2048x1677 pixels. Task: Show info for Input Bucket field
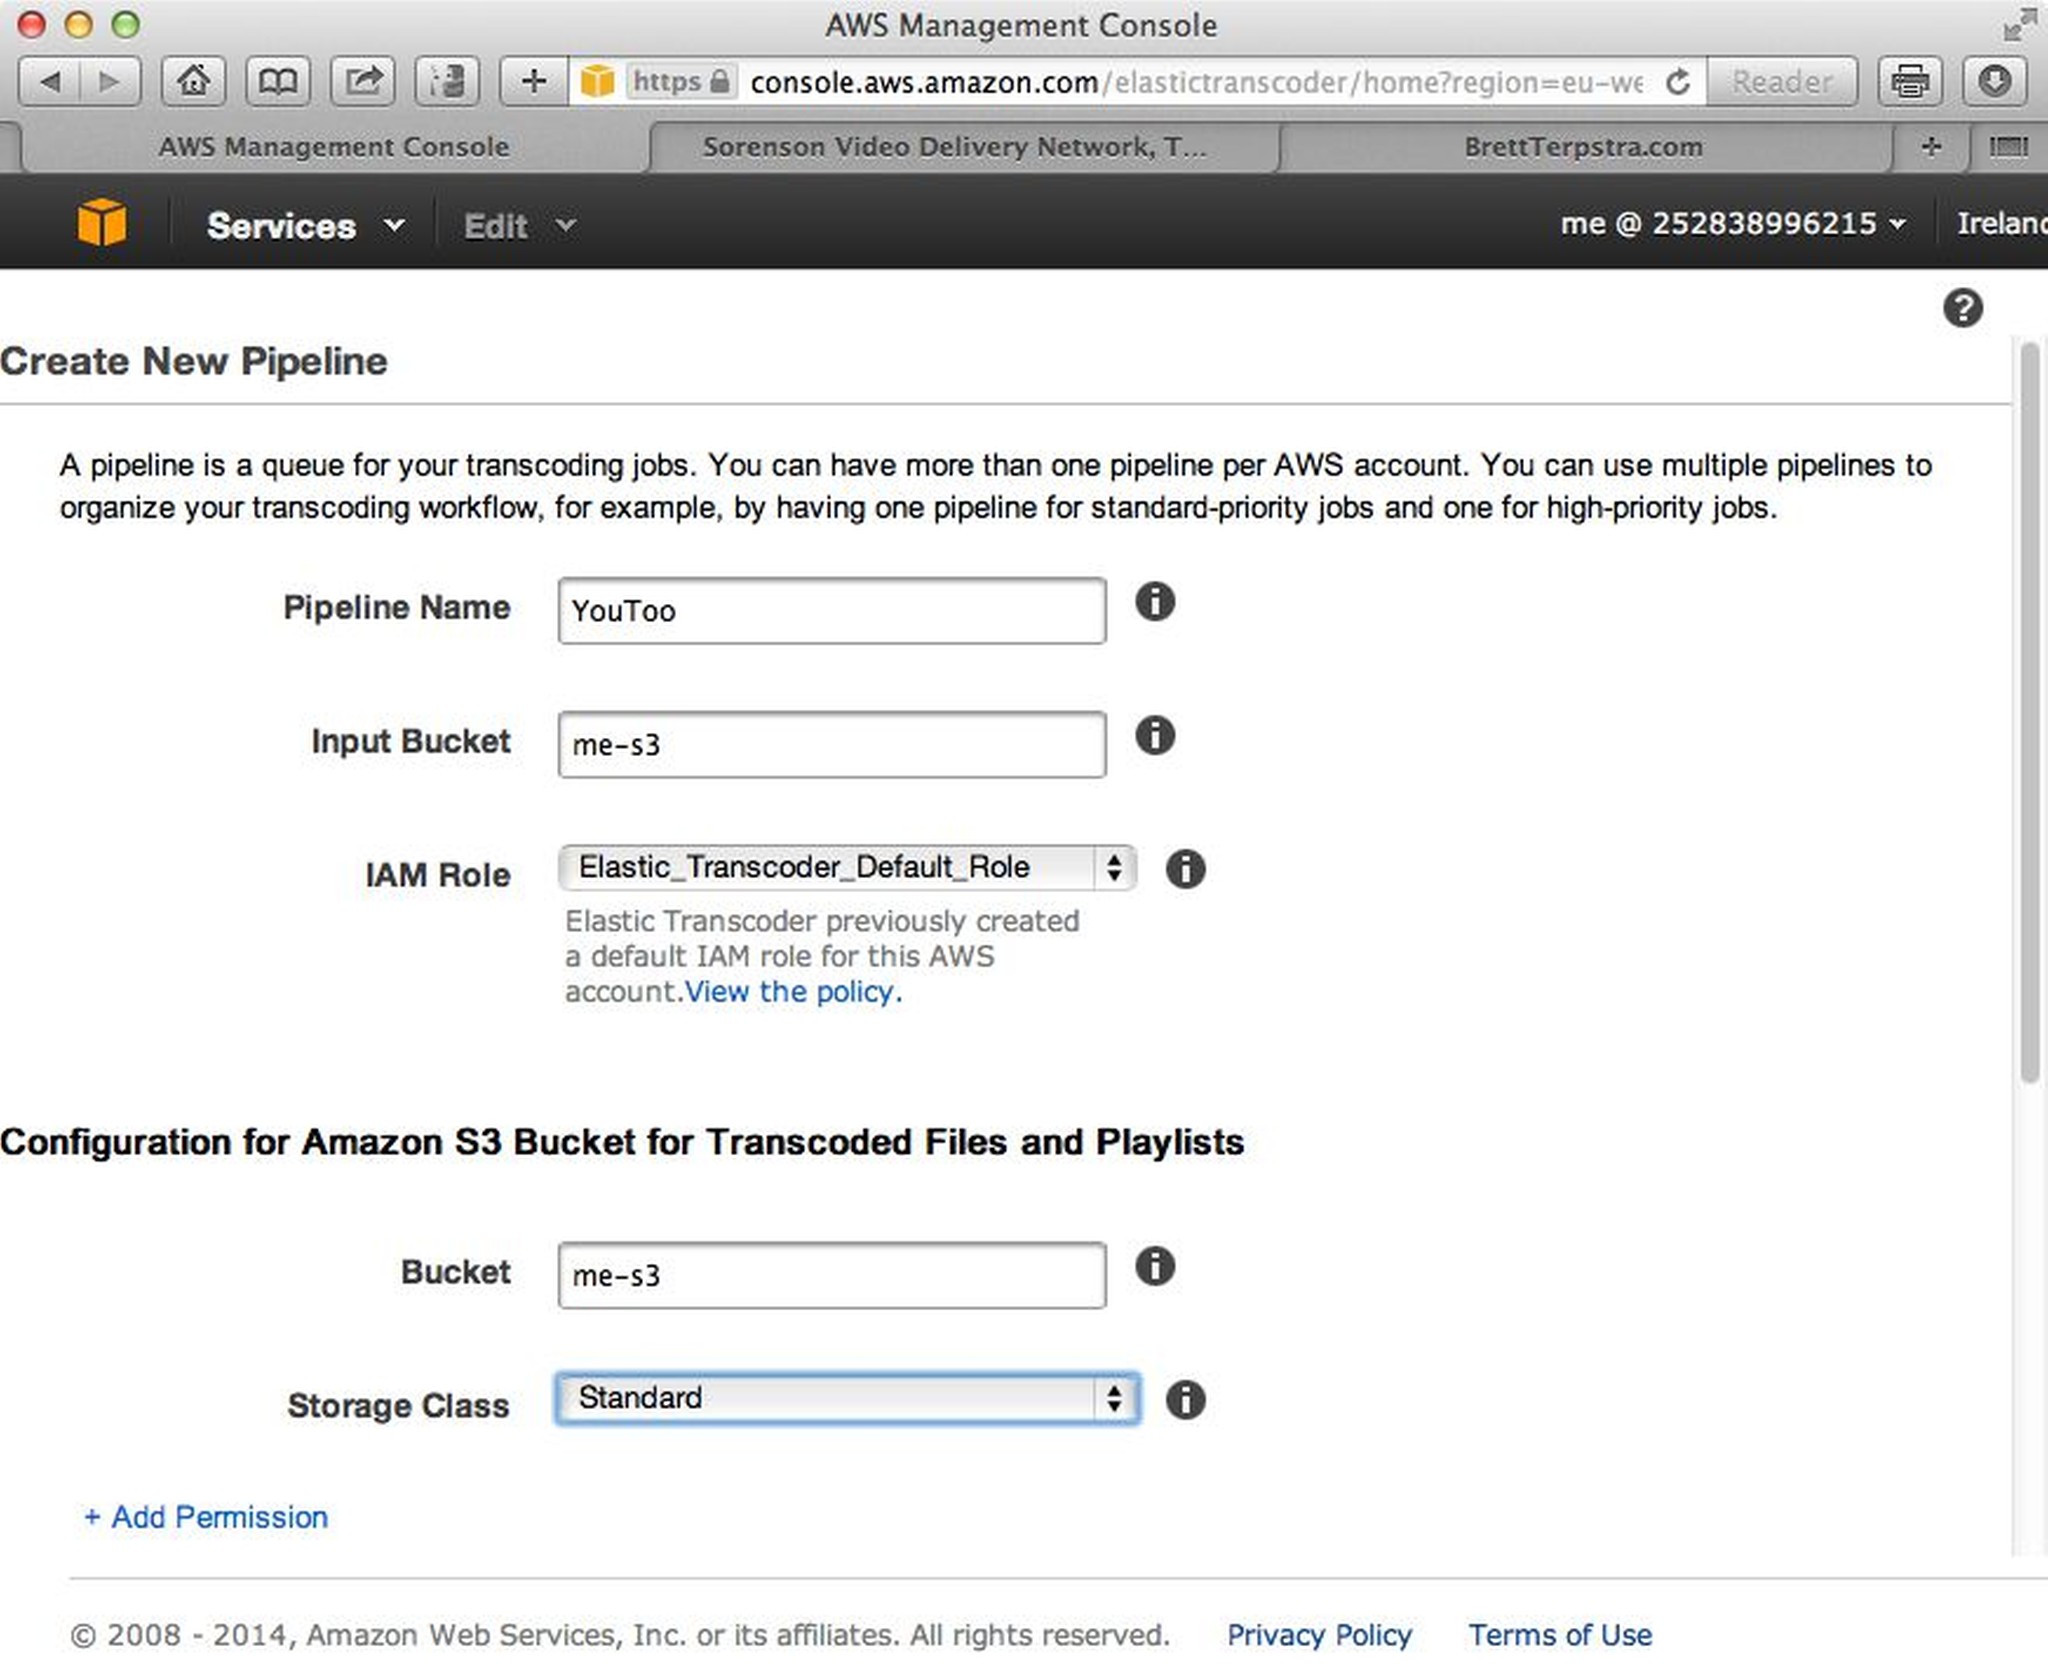1155,737
